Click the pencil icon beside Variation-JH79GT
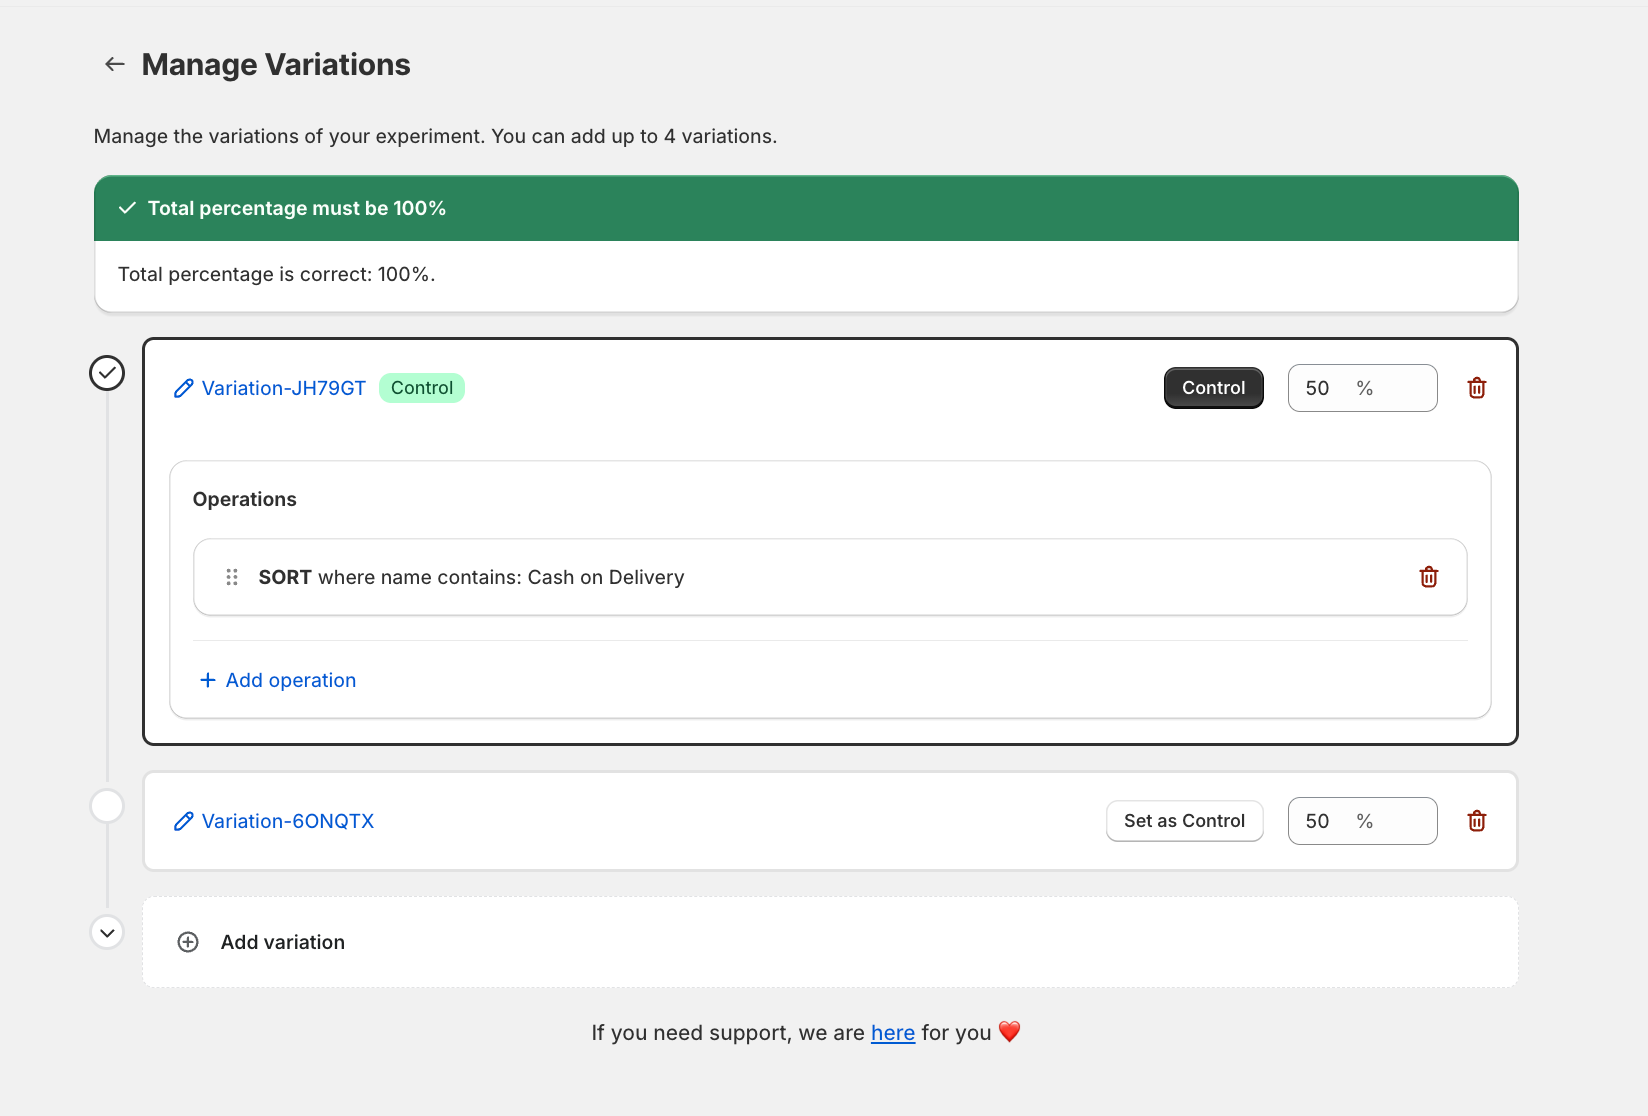1648x1116 pixels. click(183, 388)
